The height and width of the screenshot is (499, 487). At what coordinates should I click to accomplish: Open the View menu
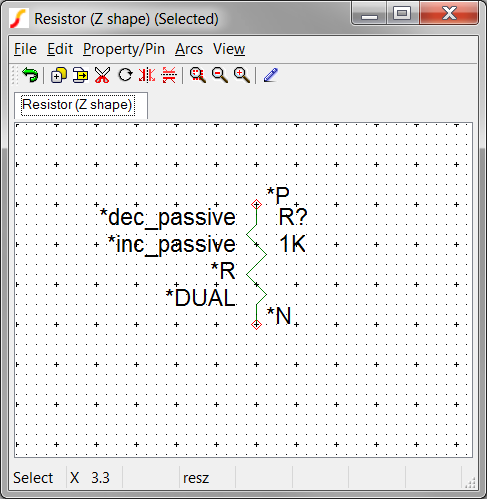229,49
